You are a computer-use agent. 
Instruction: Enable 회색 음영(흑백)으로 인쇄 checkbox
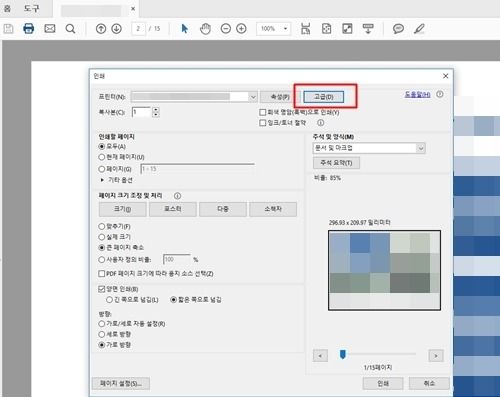tap(263, 112)
